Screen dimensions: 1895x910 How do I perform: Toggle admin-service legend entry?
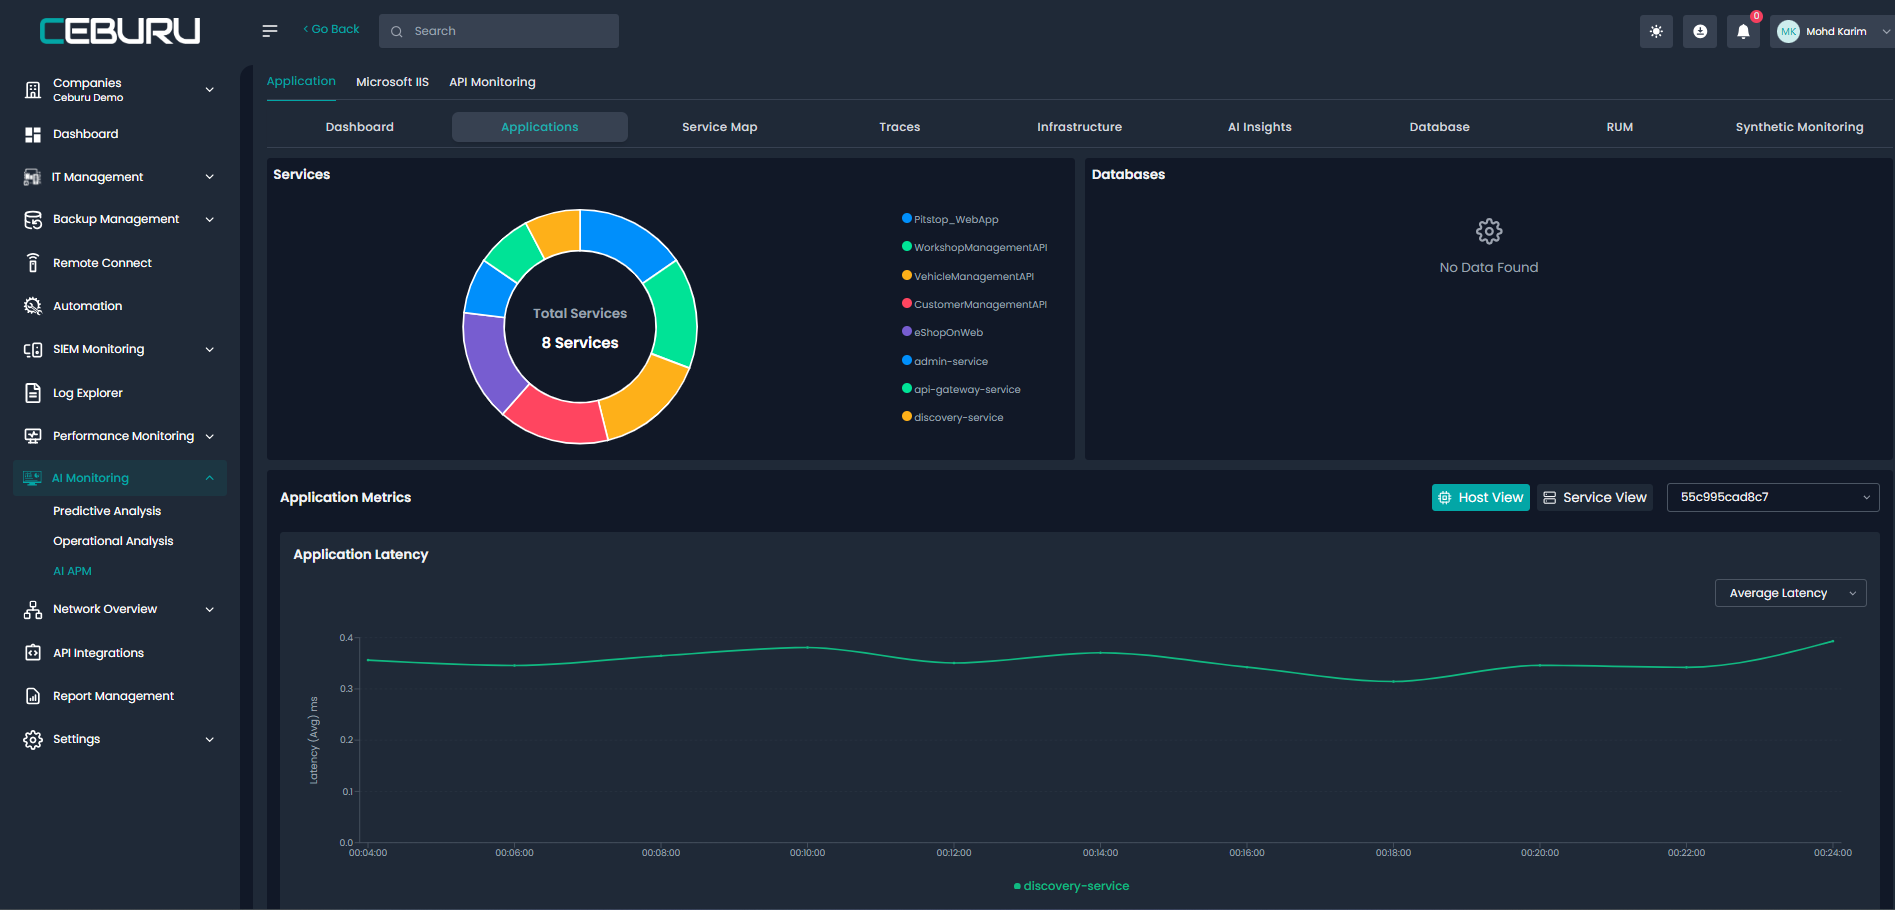(945, 361)
